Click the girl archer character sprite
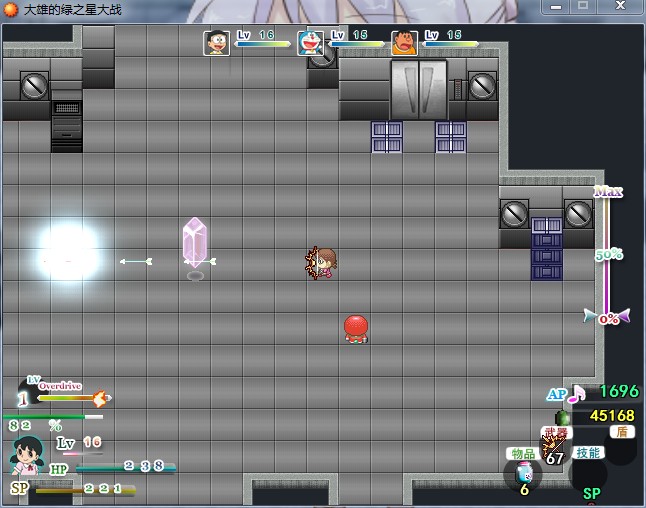Image resolution: width=646 pixels, height=508 pixels. [321, 263]
